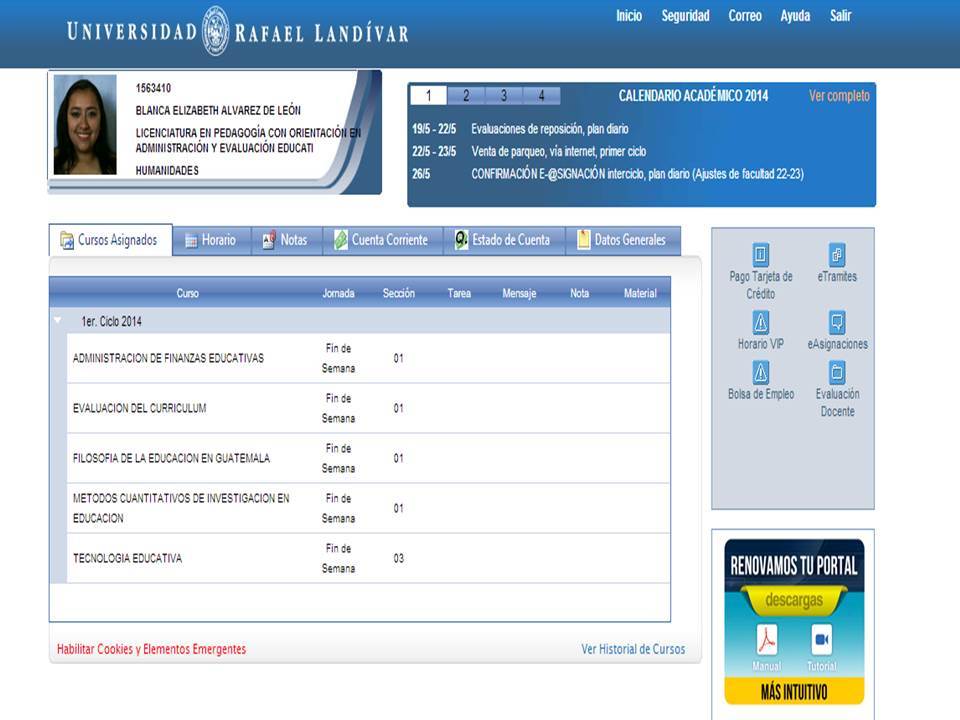This screenshot has height=720, width=960.
Task: Show calendar page 3
Action: (x=504, y=96)
